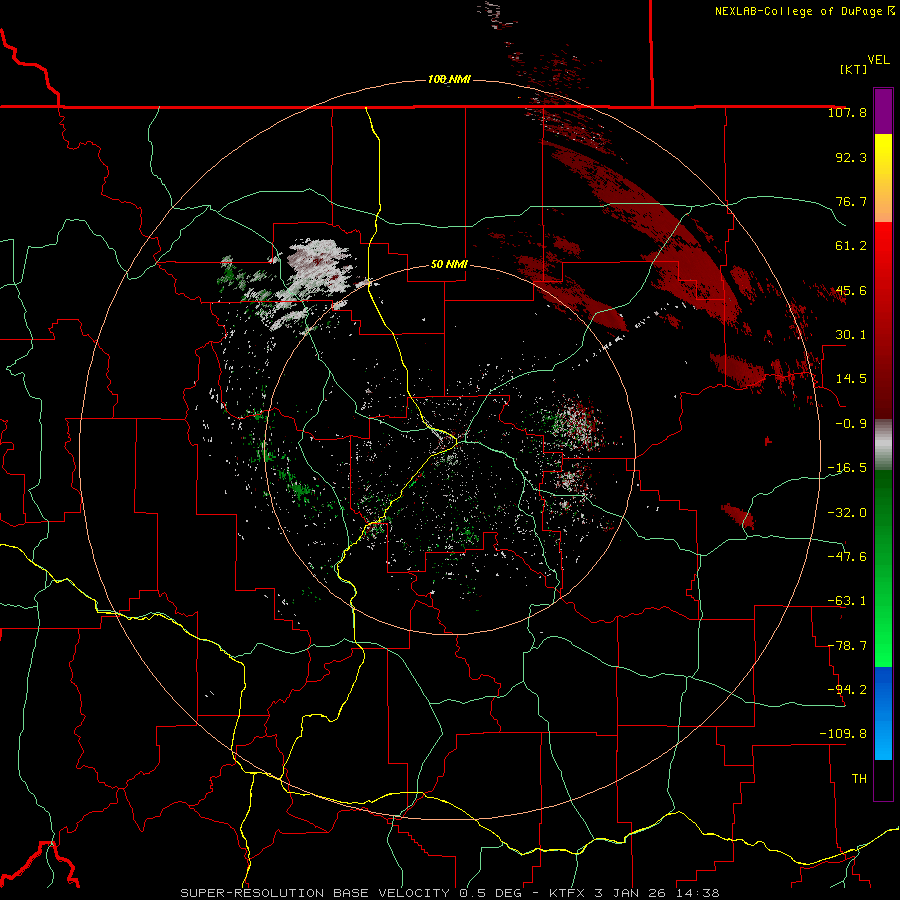The width and height of the screenshot is (900, 900).
Task: Click the -32.0 velocity scale value
Action: 847,513
